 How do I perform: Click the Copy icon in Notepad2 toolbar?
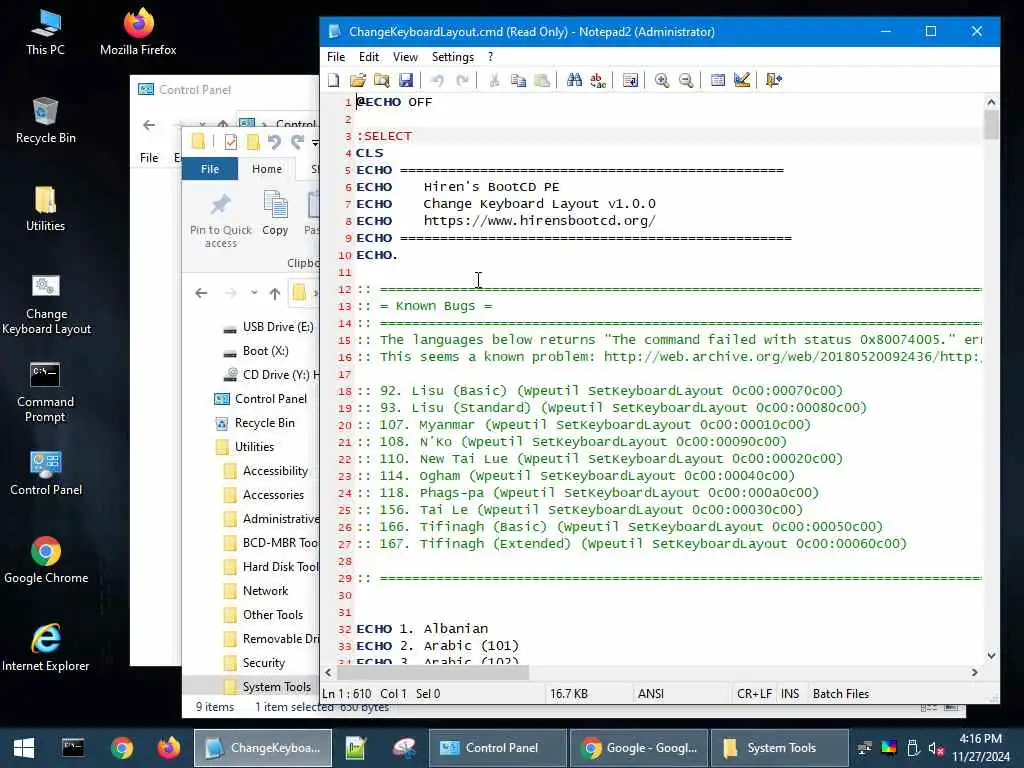(x=518, y=80)
